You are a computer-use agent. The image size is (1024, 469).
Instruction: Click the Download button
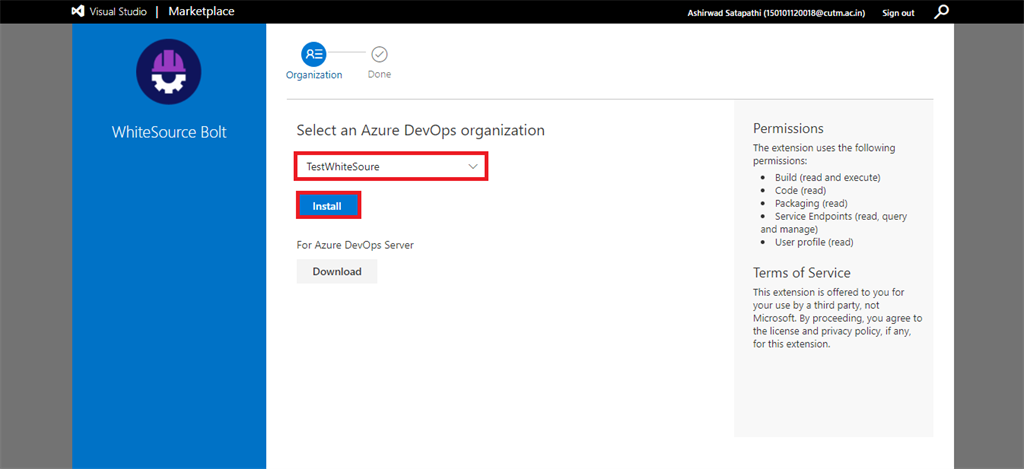click(x=337, y=271)
